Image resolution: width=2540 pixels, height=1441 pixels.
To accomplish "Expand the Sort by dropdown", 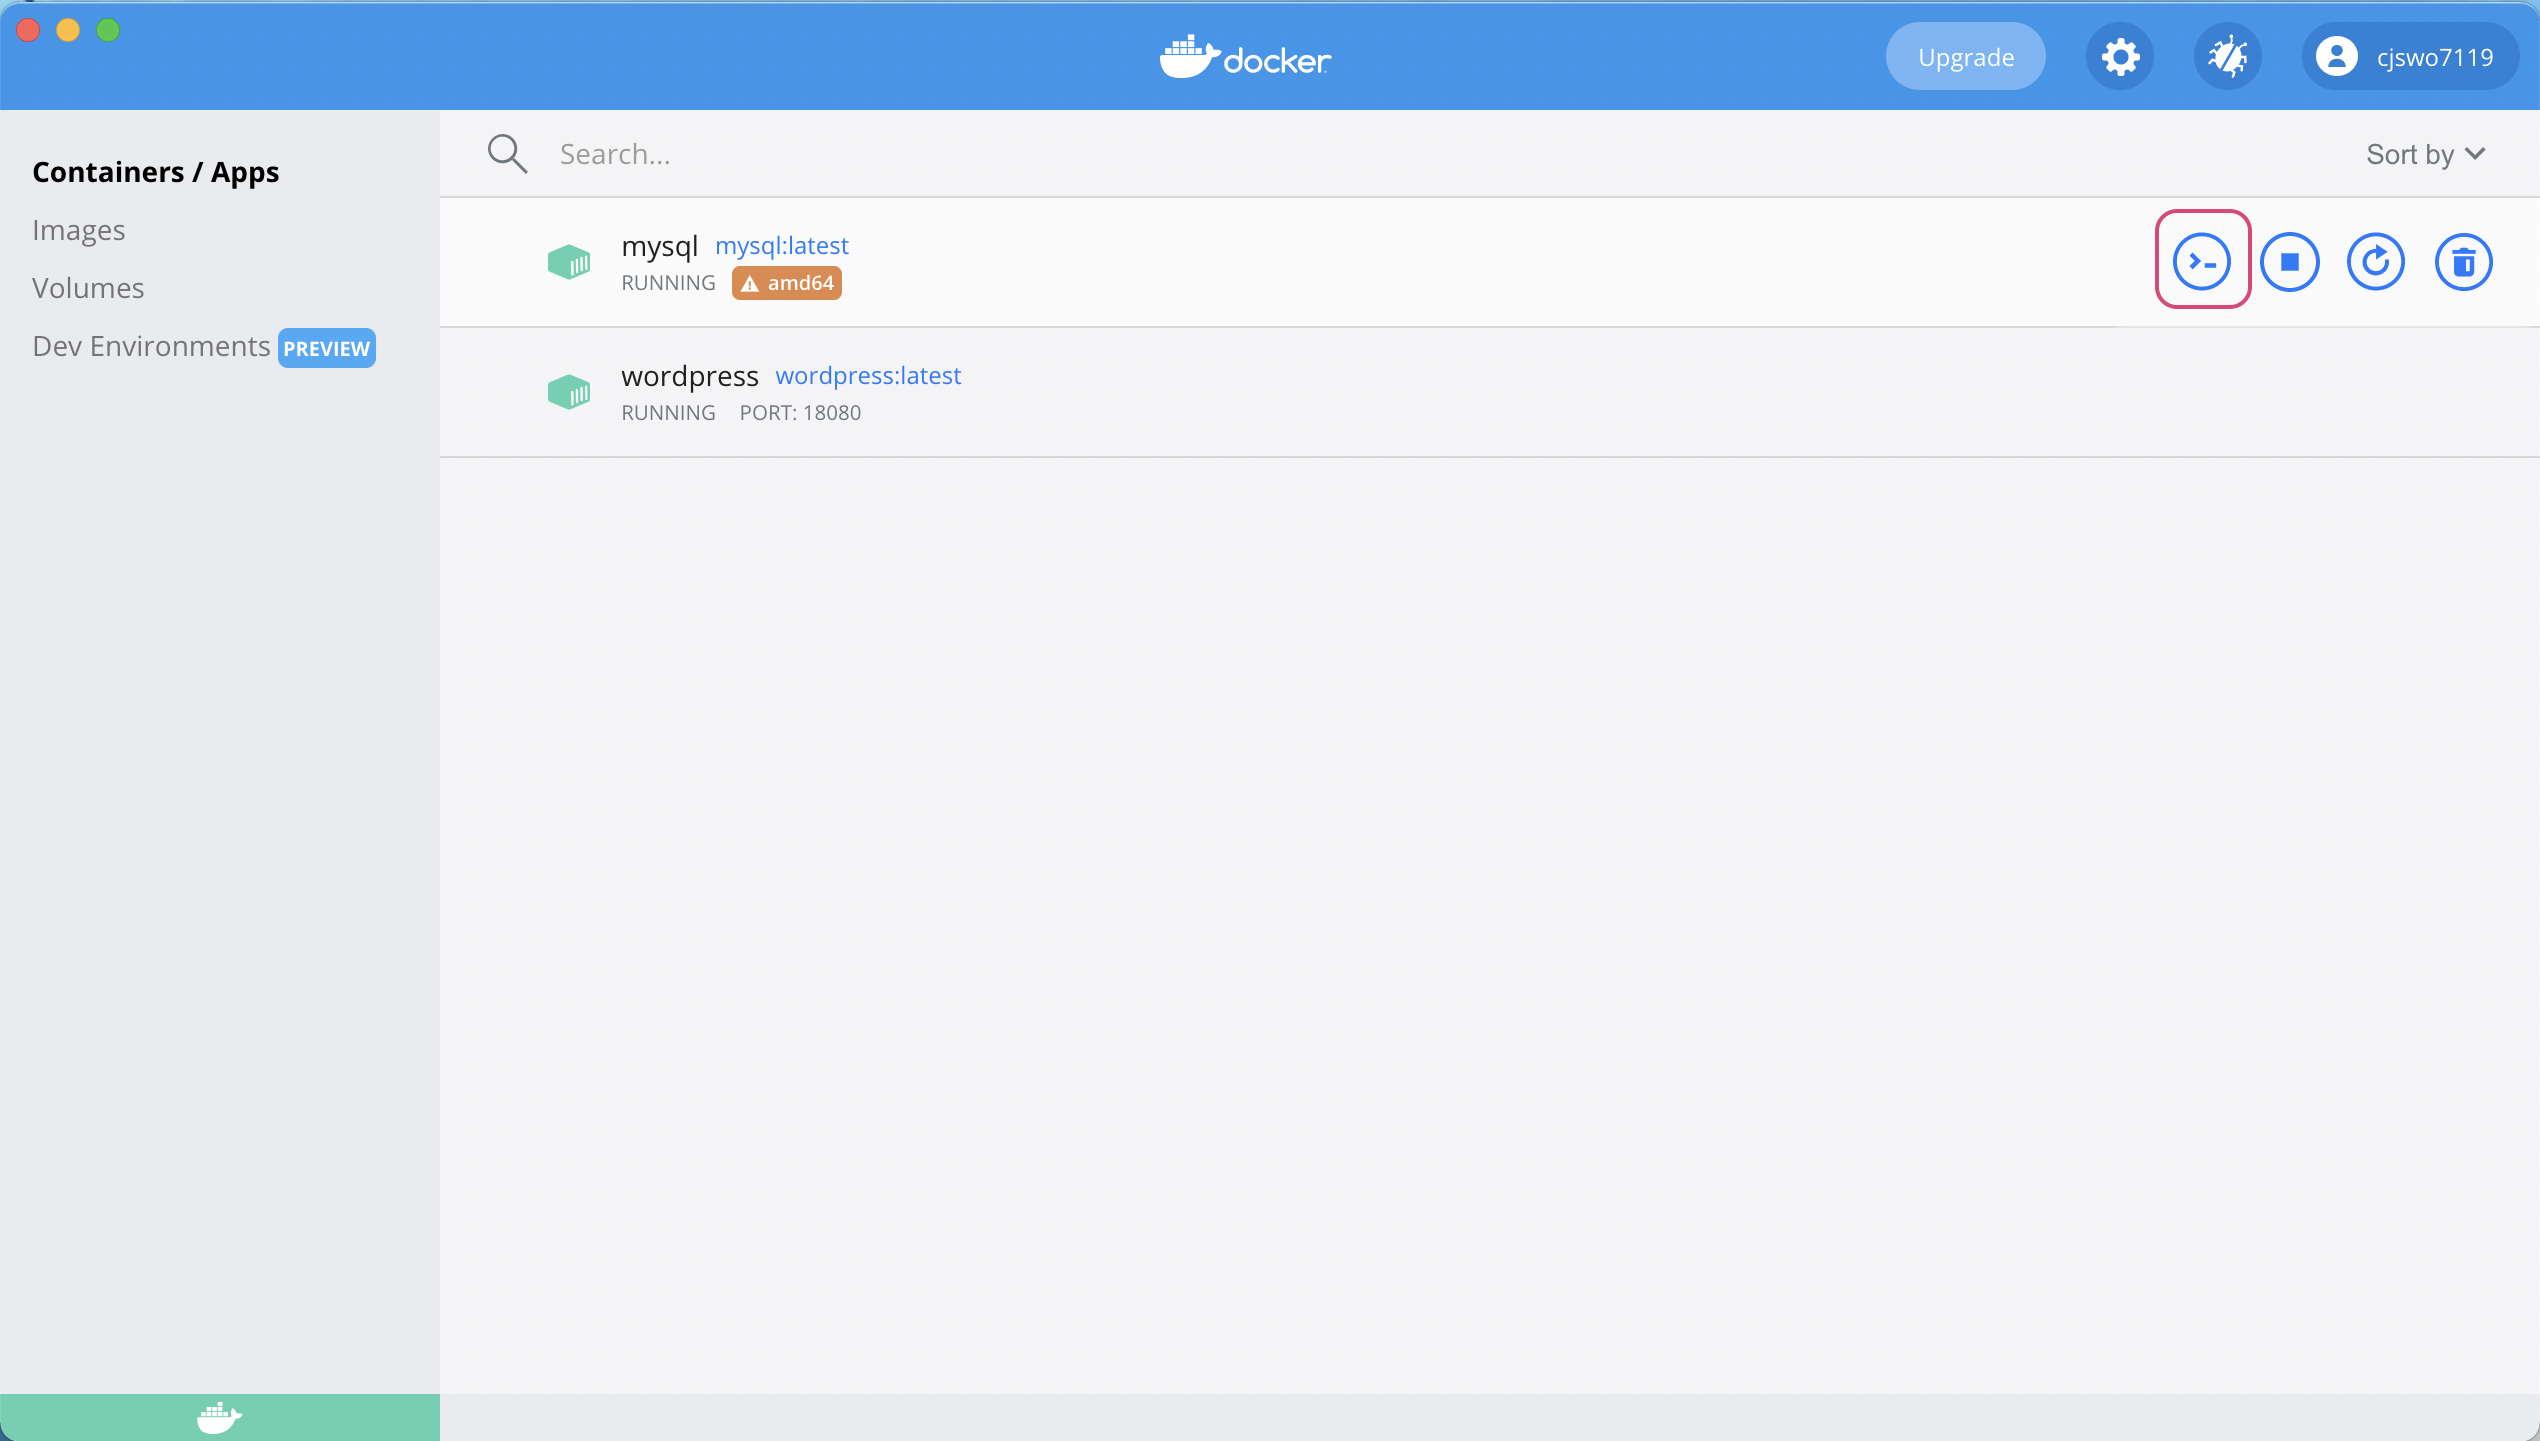I will pyautogui.click(x=2424, y=154).
